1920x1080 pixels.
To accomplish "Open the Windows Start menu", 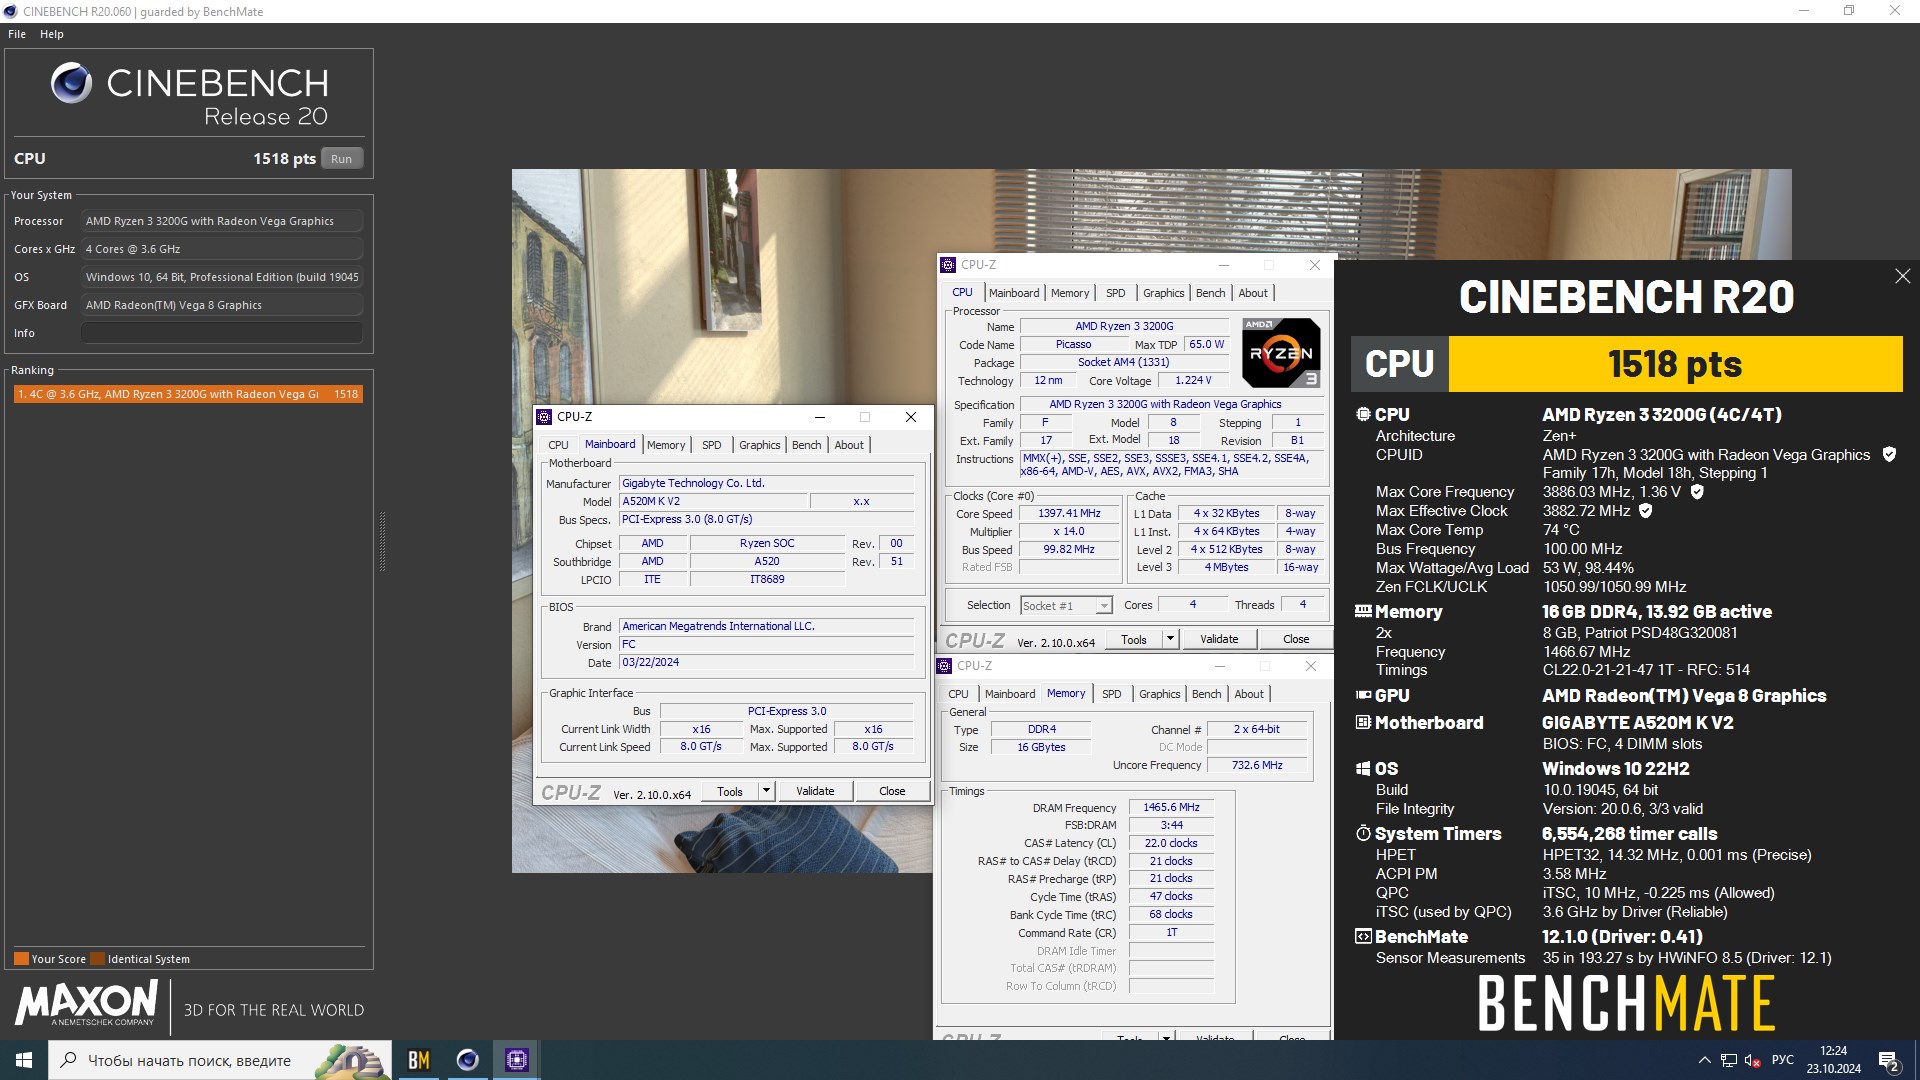I will (24, 1060).
